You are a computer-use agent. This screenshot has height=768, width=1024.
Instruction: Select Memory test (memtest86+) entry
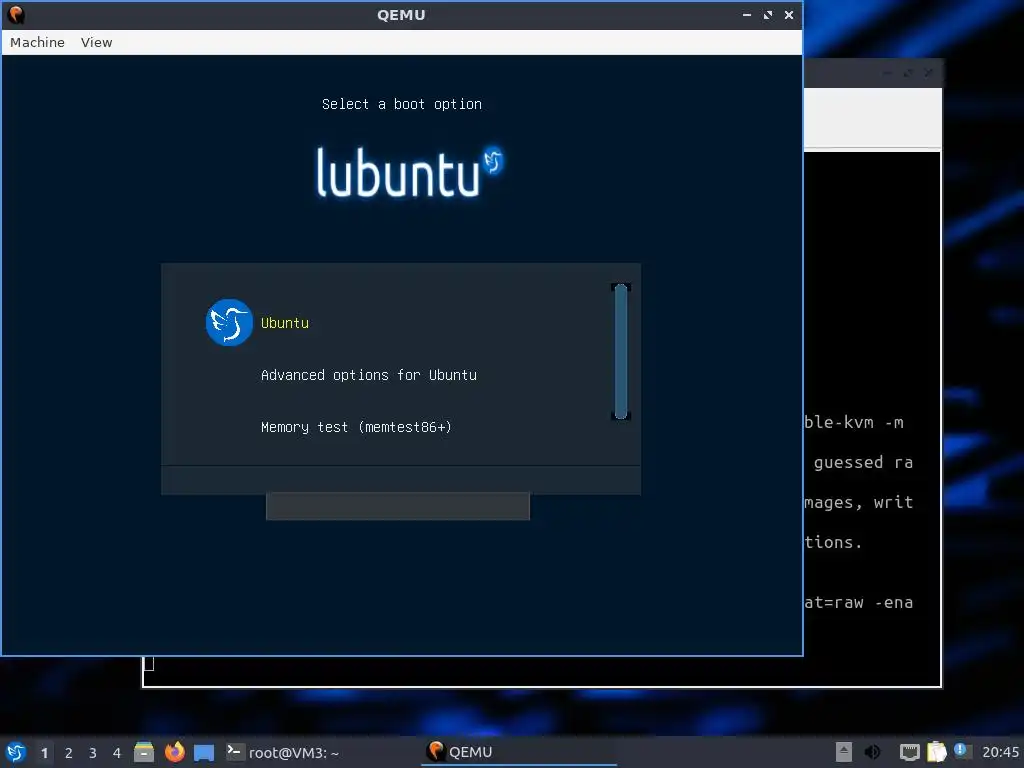point(356,427)
